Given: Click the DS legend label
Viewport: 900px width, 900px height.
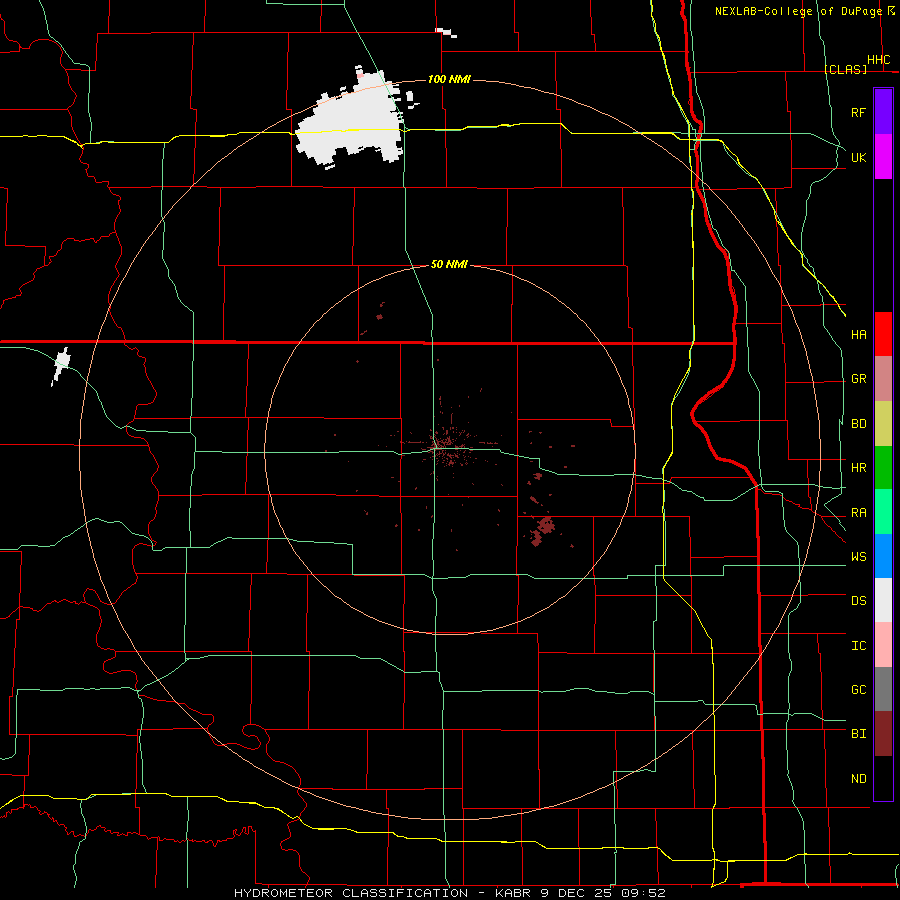Looking at the screenshot, I should point(858,601).
